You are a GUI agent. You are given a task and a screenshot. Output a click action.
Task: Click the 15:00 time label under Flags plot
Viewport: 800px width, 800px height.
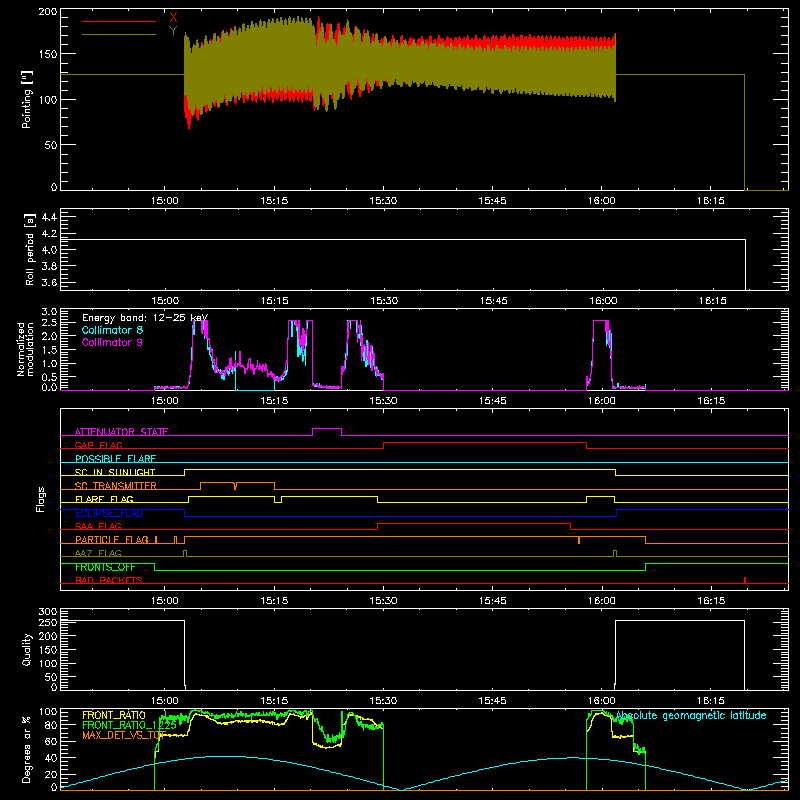(x=165, y=601)
